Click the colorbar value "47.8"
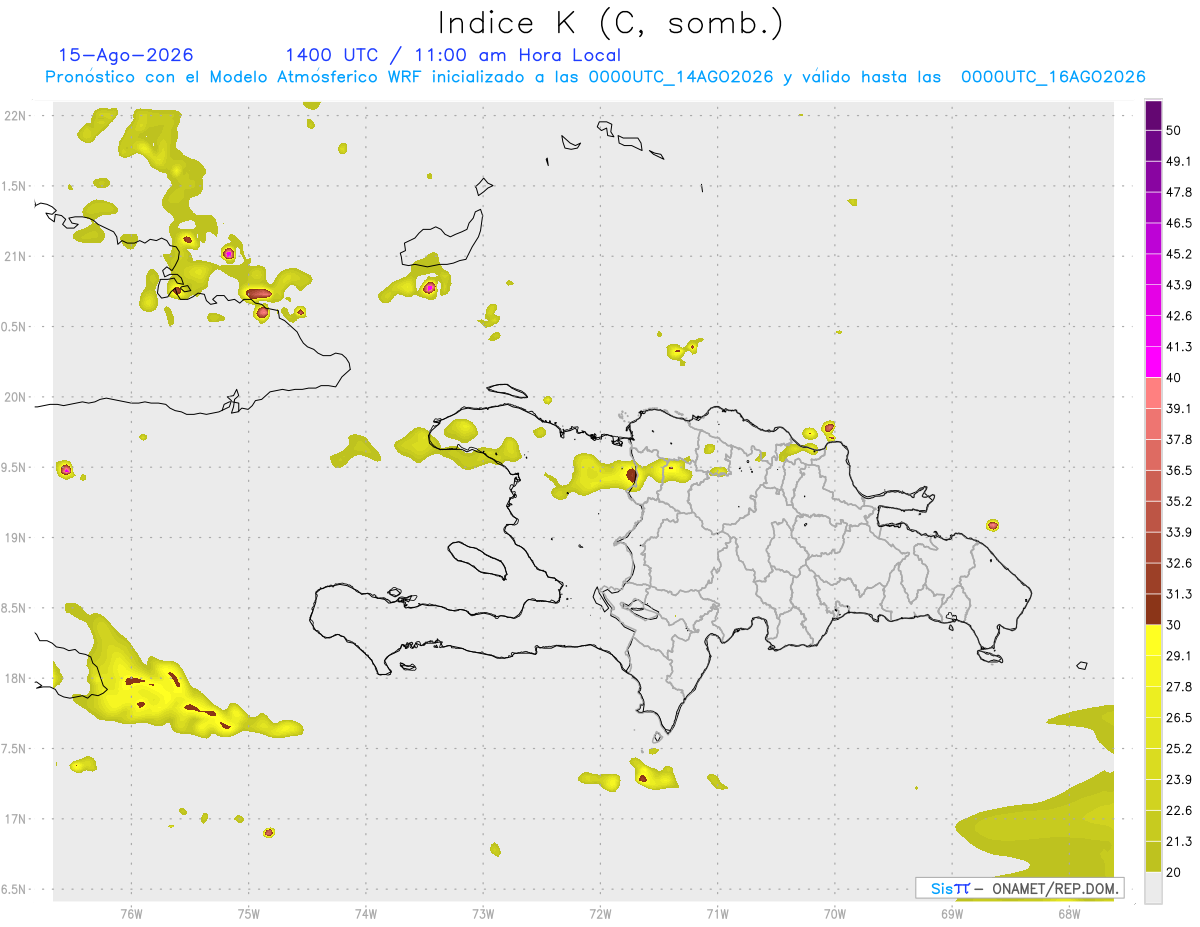 1180,193
